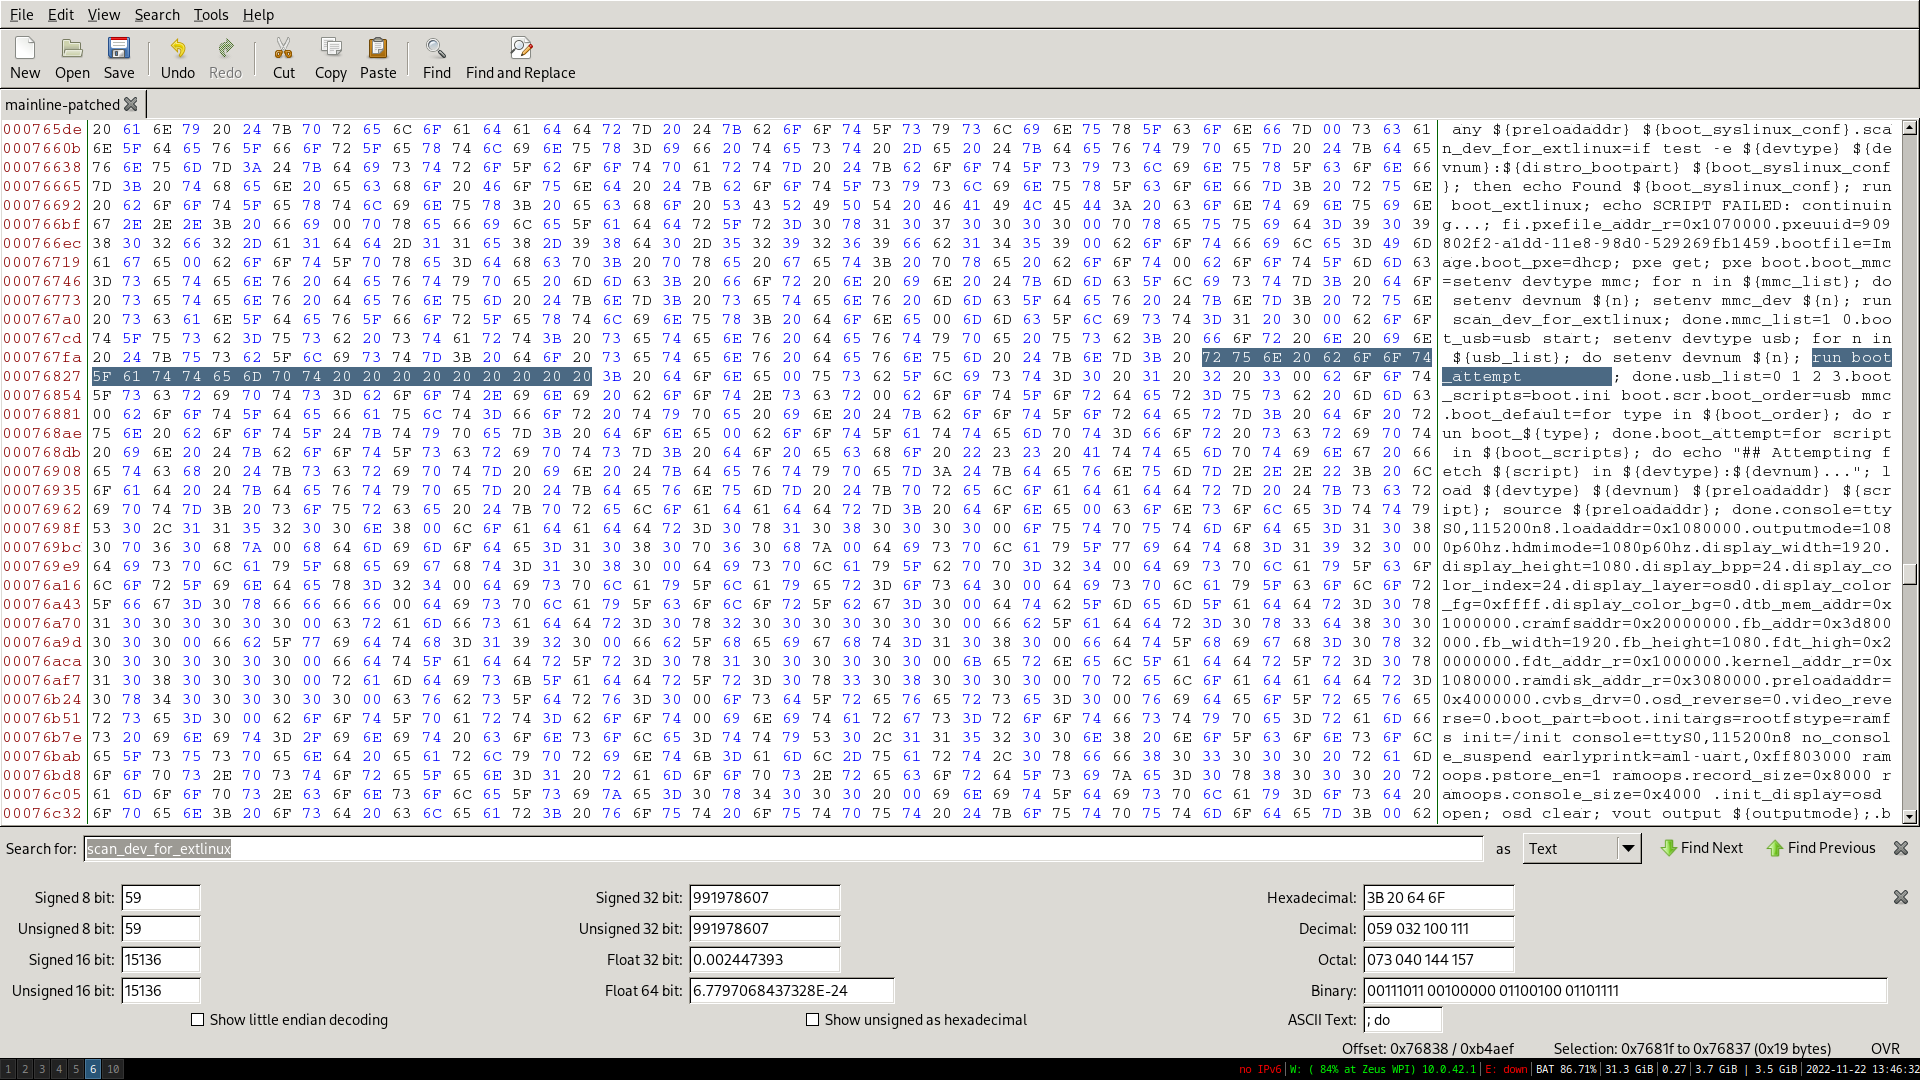1920x1080 pixels.
Task: Click the Selection status bar text
Action: [x=1692, y=1048]
